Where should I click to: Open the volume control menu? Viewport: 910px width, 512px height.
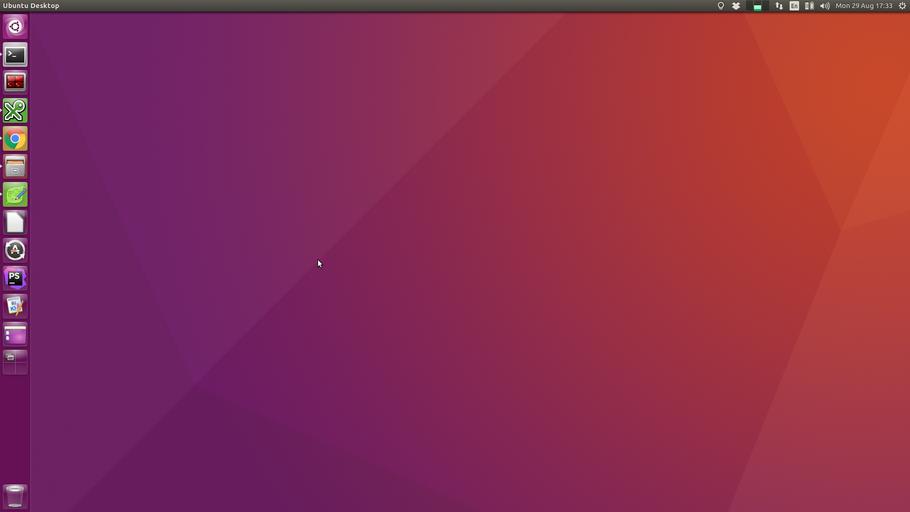click(824, 6)
